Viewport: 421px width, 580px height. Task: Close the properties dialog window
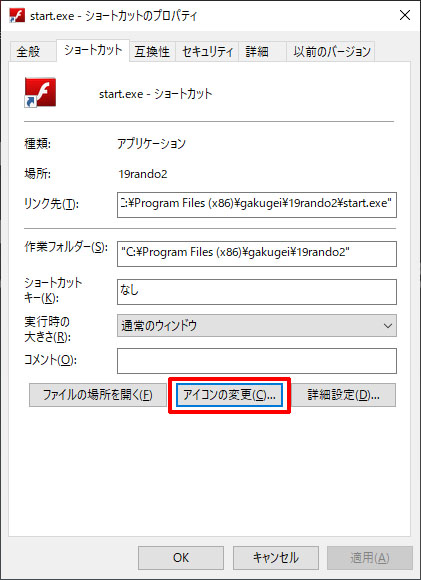[x=405, y=15]
